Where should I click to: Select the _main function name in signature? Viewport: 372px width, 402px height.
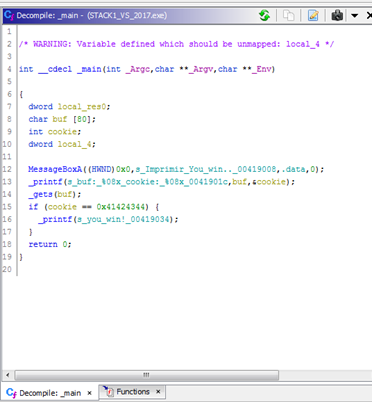pos(89,69)
